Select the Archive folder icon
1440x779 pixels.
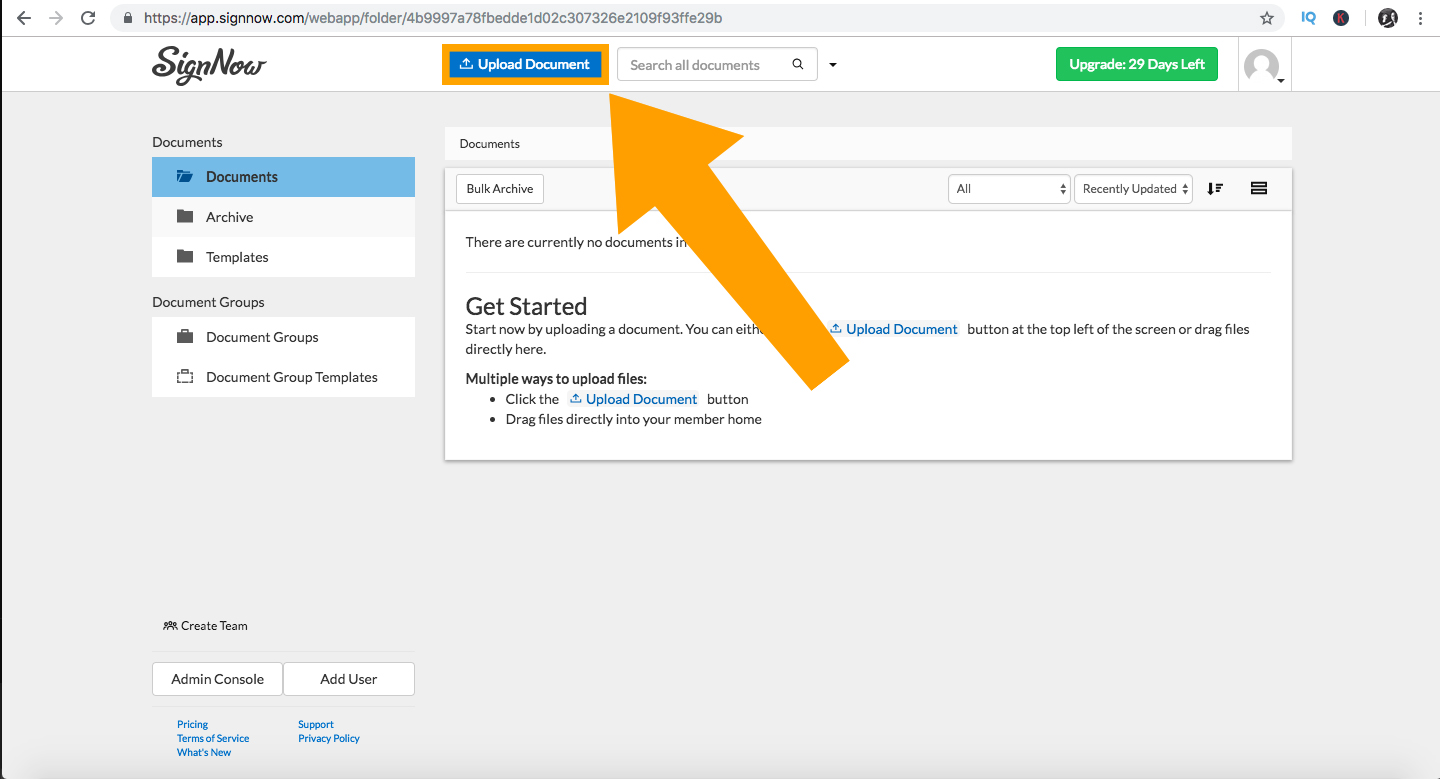click(185, 216)
